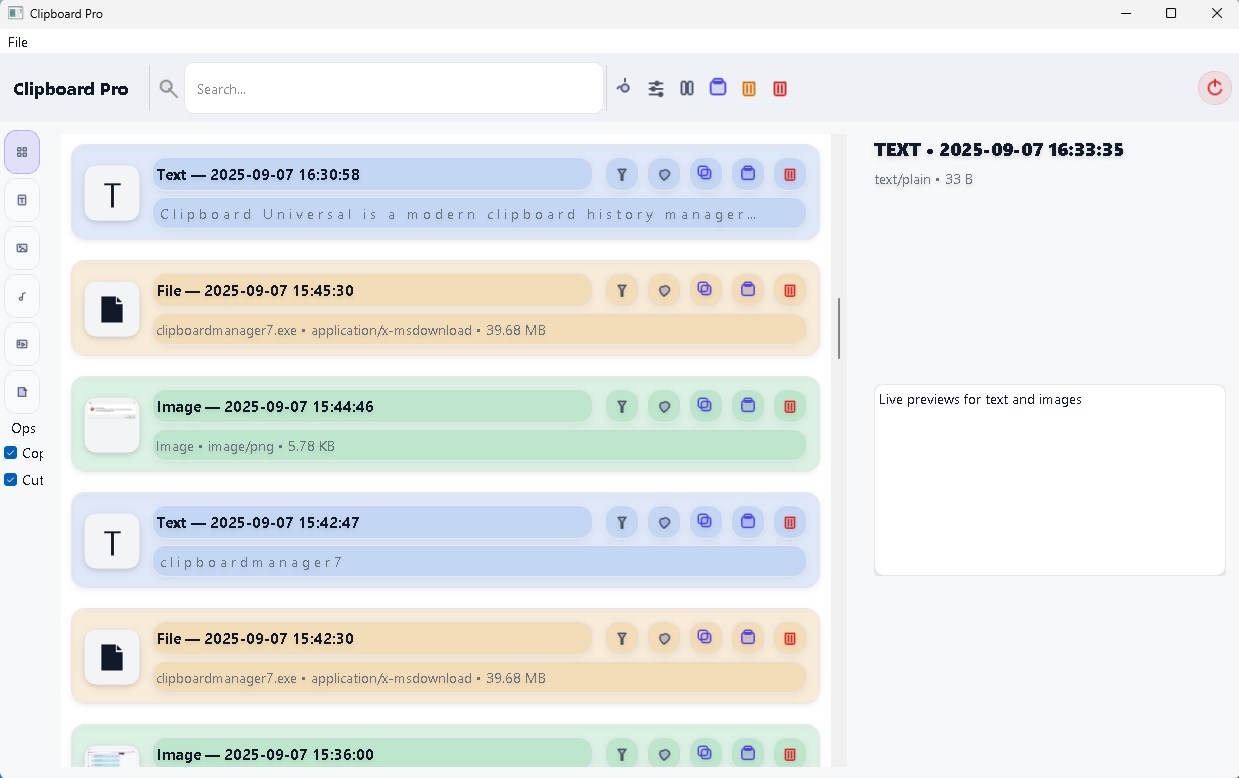Click funnel icon on Text 15:42:47 entry
Screen dimensions: 1239x778
[622, 522]
